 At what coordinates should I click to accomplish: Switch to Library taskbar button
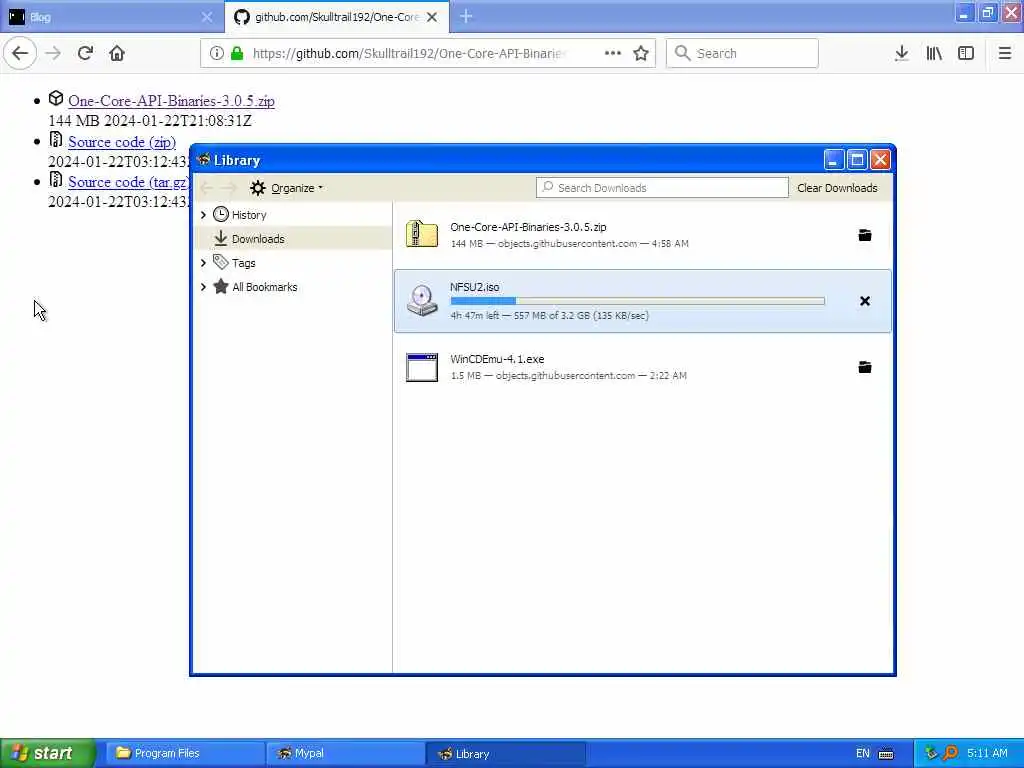tap(505, 753)
